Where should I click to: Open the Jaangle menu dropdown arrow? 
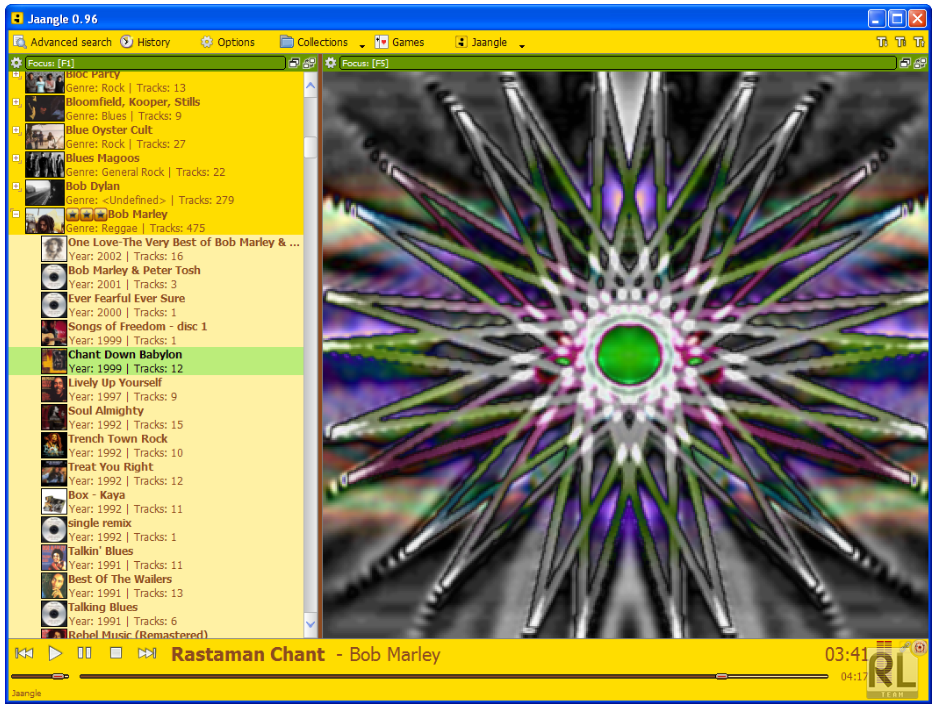pyautogui.click(x=522, y=45)
